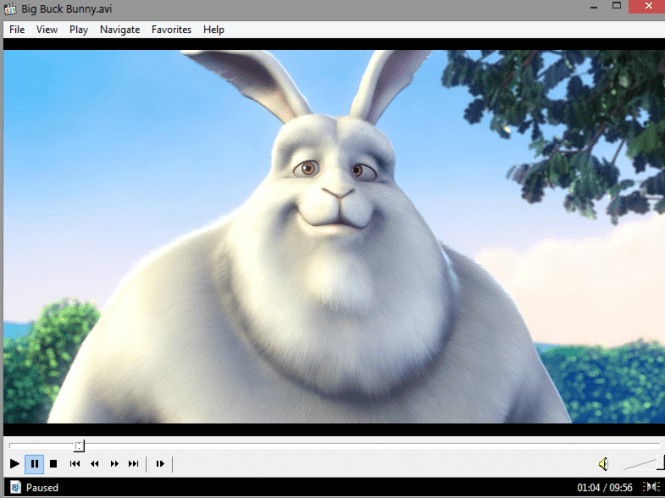Click the frame step button

point(160,464)
